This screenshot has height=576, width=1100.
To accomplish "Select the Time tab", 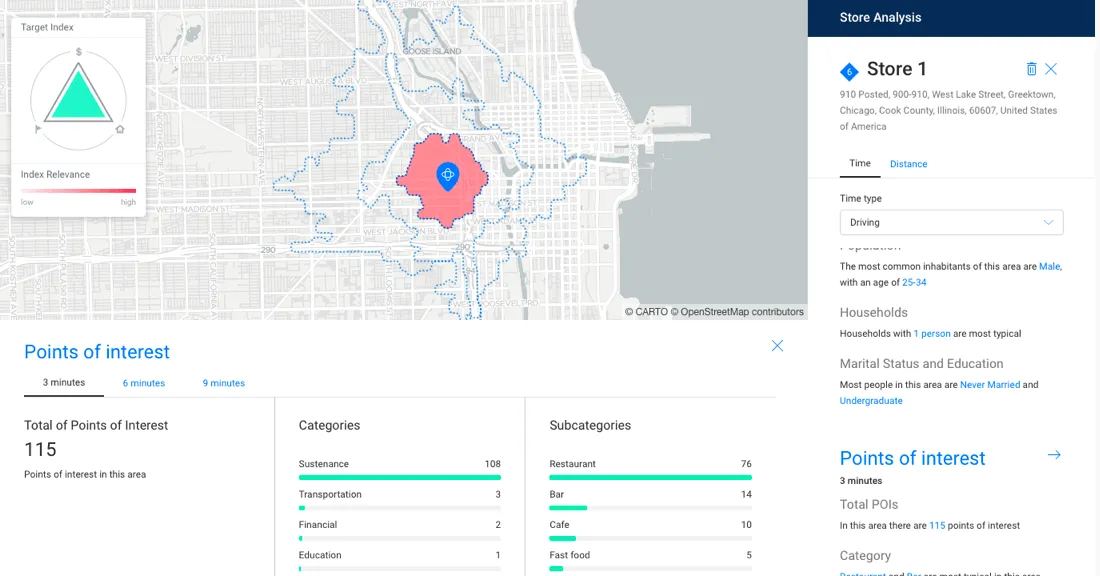I will pos(860,163).
